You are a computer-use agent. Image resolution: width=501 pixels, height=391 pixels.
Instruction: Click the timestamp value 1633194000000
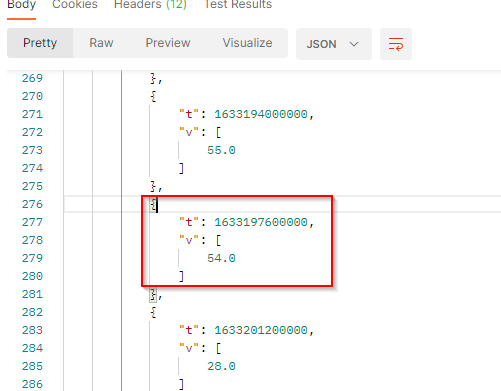261,114
